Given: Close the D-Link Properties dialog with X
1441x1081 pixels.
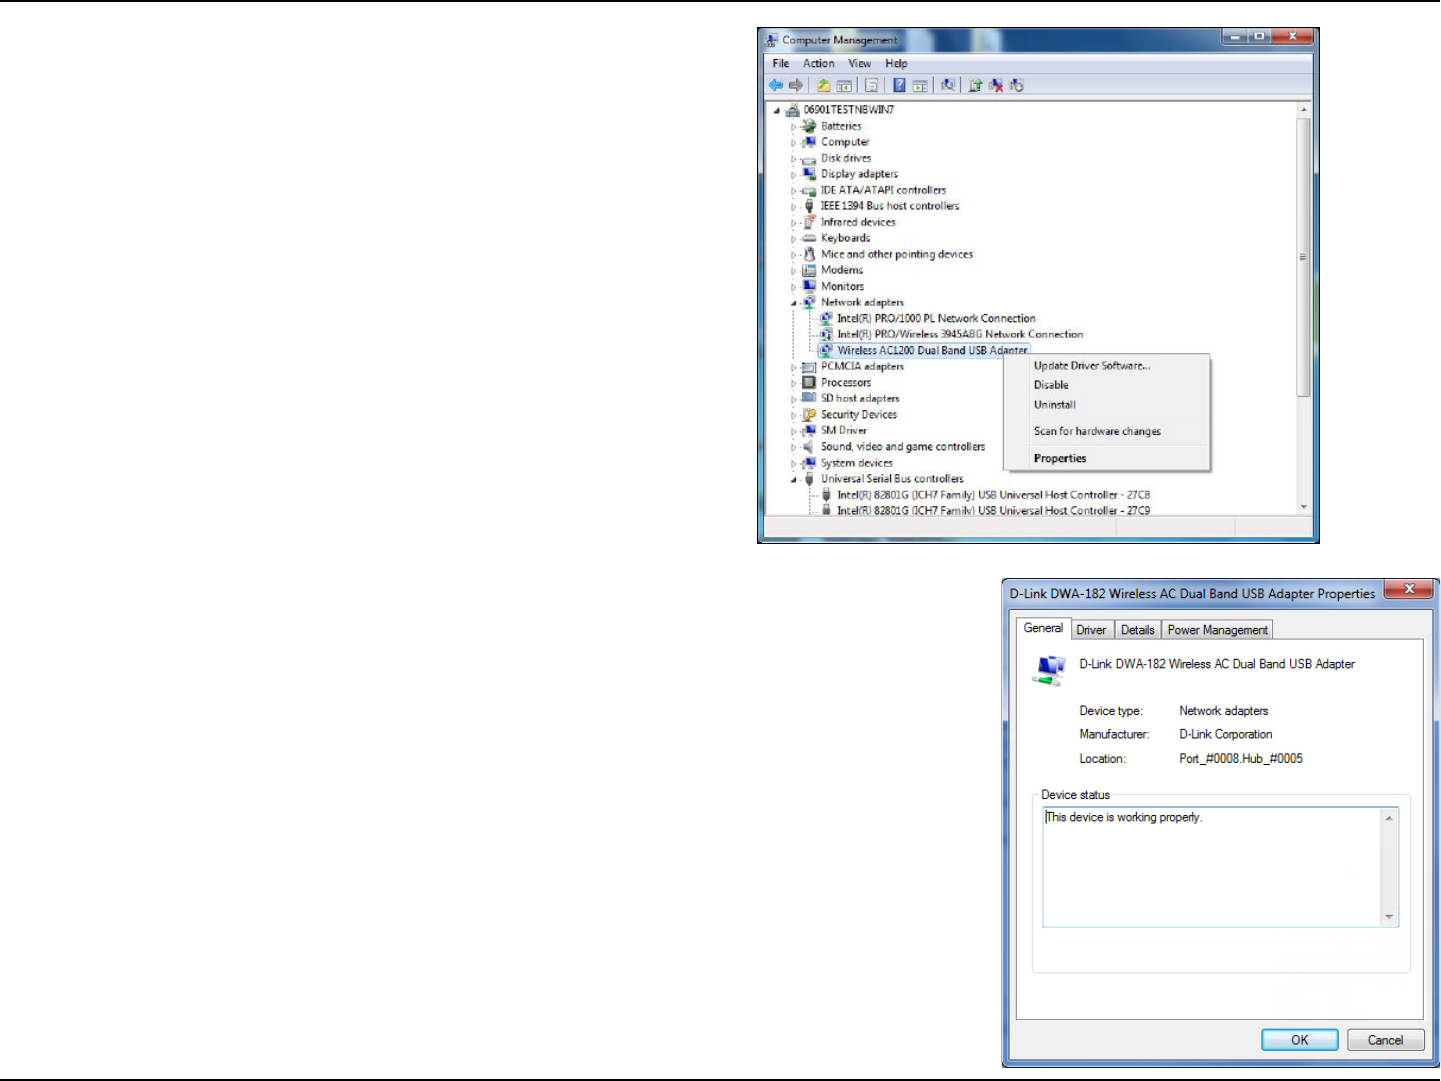Looking at the screenshot, I should [x=1409, y=589].
